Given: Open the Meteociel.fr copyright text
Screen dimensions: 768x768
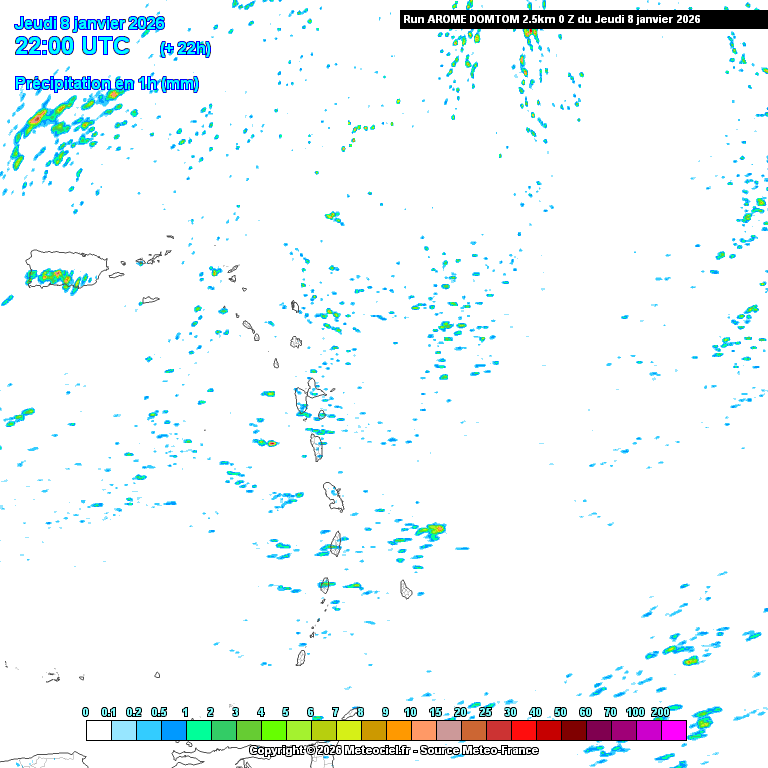Looking at the screenshot, I should tap(393, 750).
